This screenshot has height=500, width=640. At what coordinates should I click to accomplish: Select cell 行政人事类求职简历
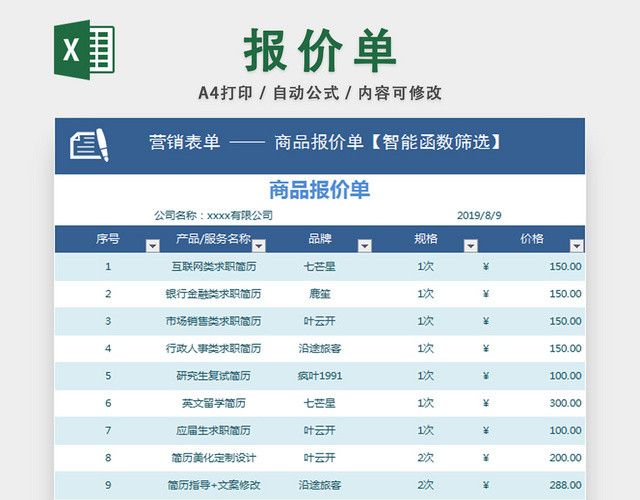(x=213, y=349)
